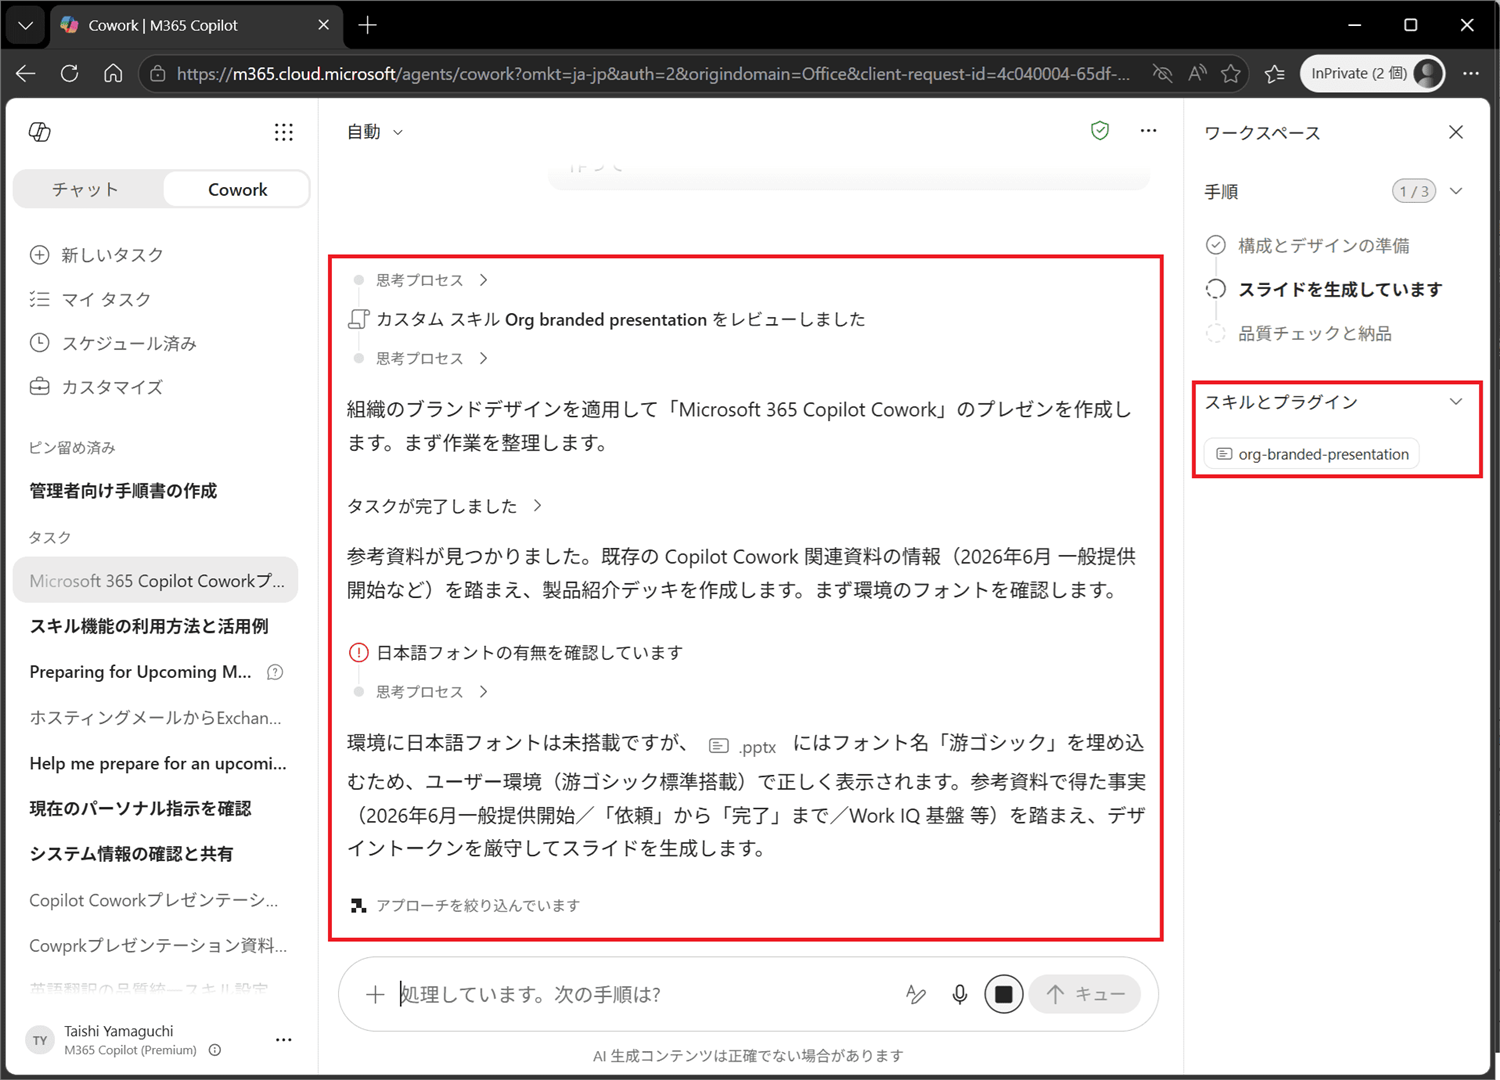1500x1080 pixels.
Task: Reload the current page
Action: pyautogui.click(x=69, y=73)
